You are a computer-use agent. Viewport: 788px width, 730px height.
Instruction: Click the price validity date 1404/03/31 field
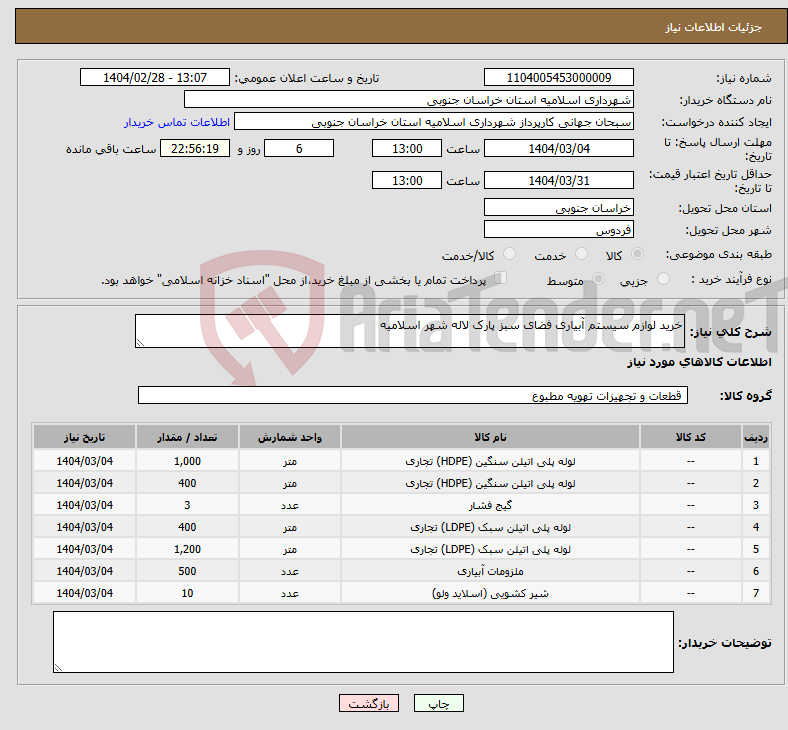tap(558, 180)
